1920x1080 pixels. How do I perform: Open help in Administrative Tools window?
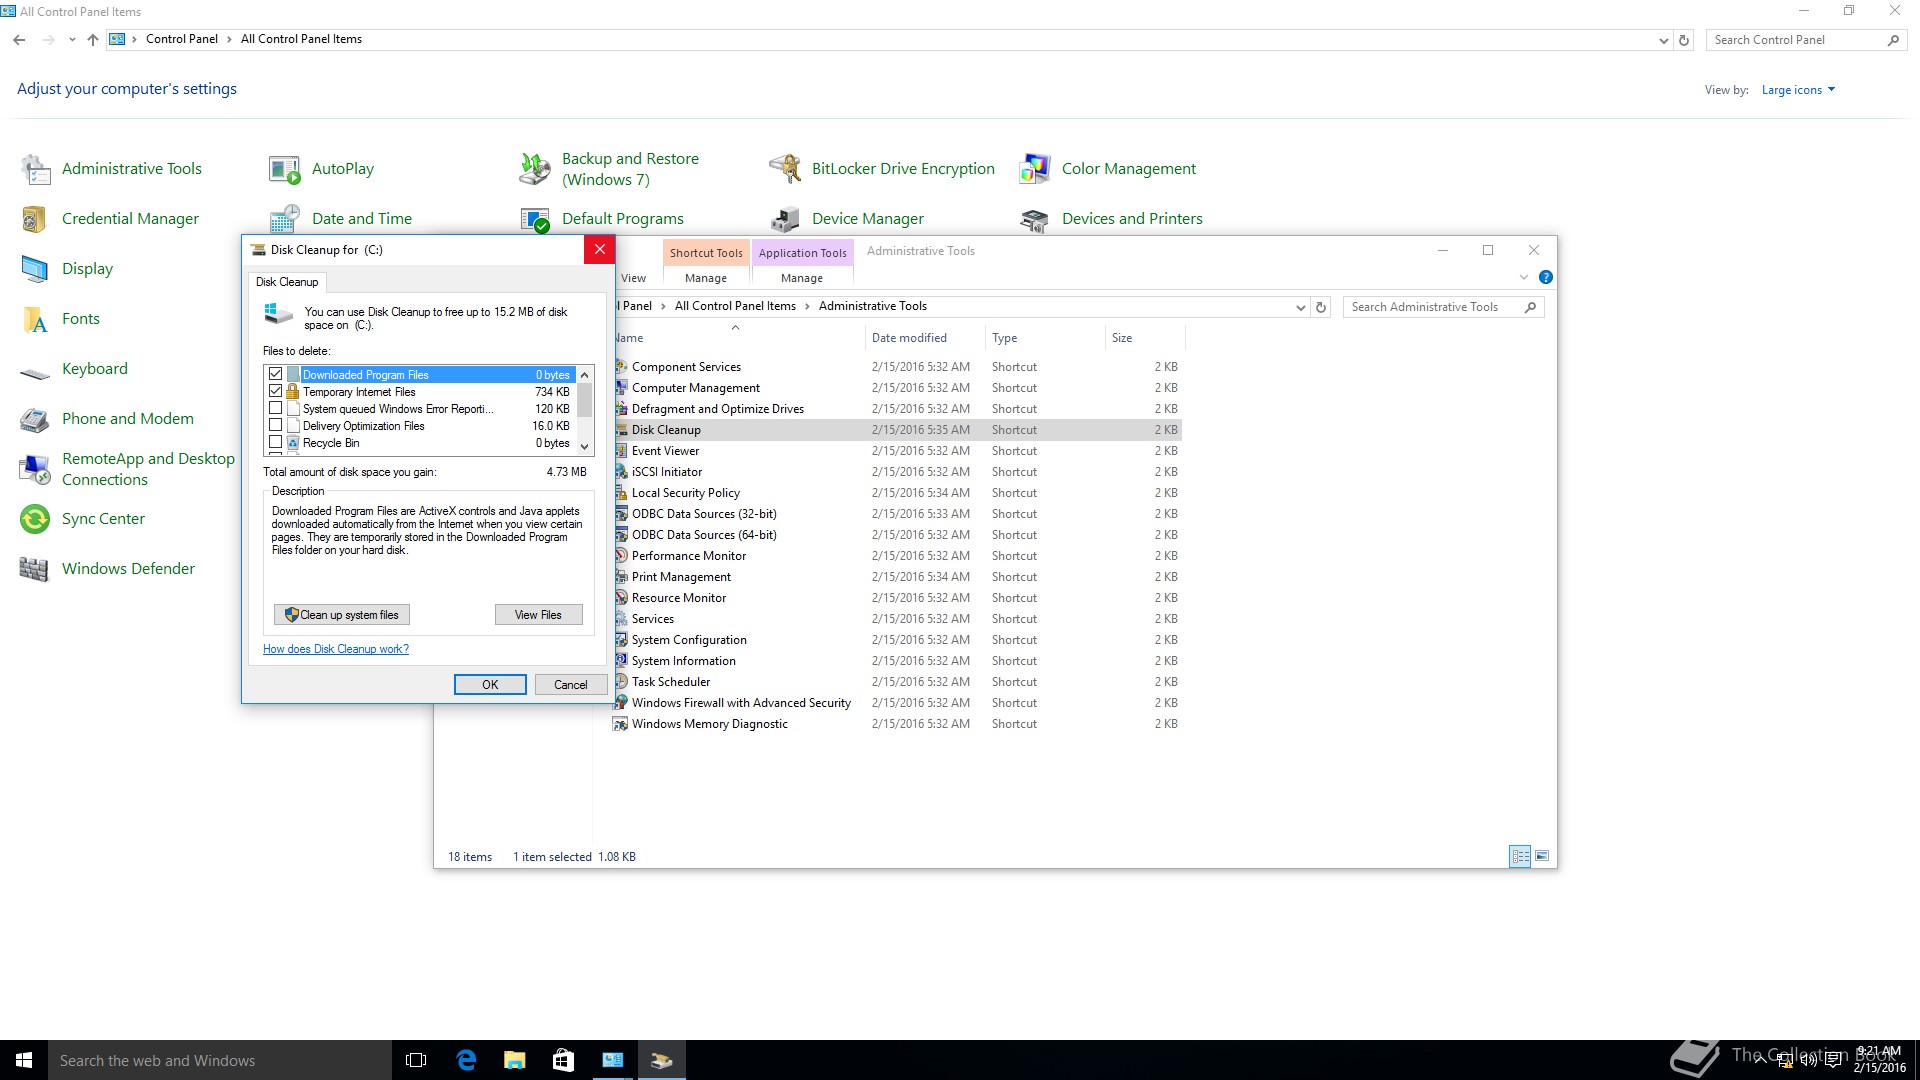[x=1545, y=277]
